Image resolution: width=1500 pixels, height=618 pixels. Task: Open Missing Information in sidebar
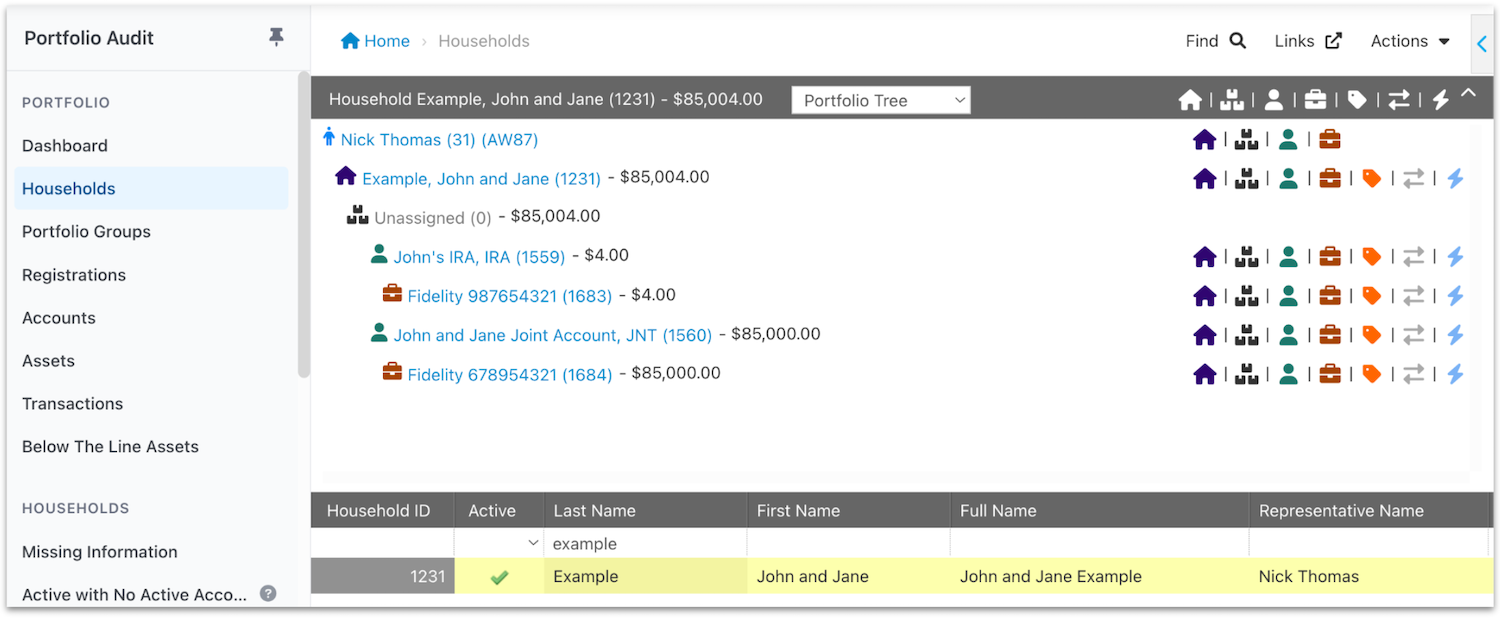coord(100,551)
